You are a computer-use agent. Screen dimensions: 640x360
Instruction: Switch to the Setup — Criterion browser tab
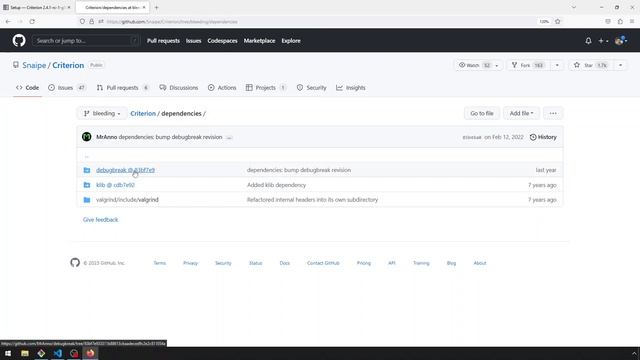(x=37, y=7)
